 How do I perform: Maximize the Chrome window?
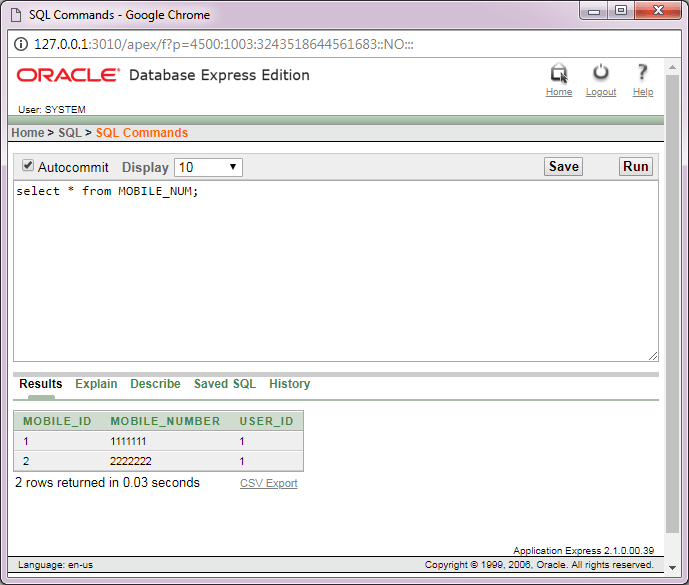pos(621,11)
